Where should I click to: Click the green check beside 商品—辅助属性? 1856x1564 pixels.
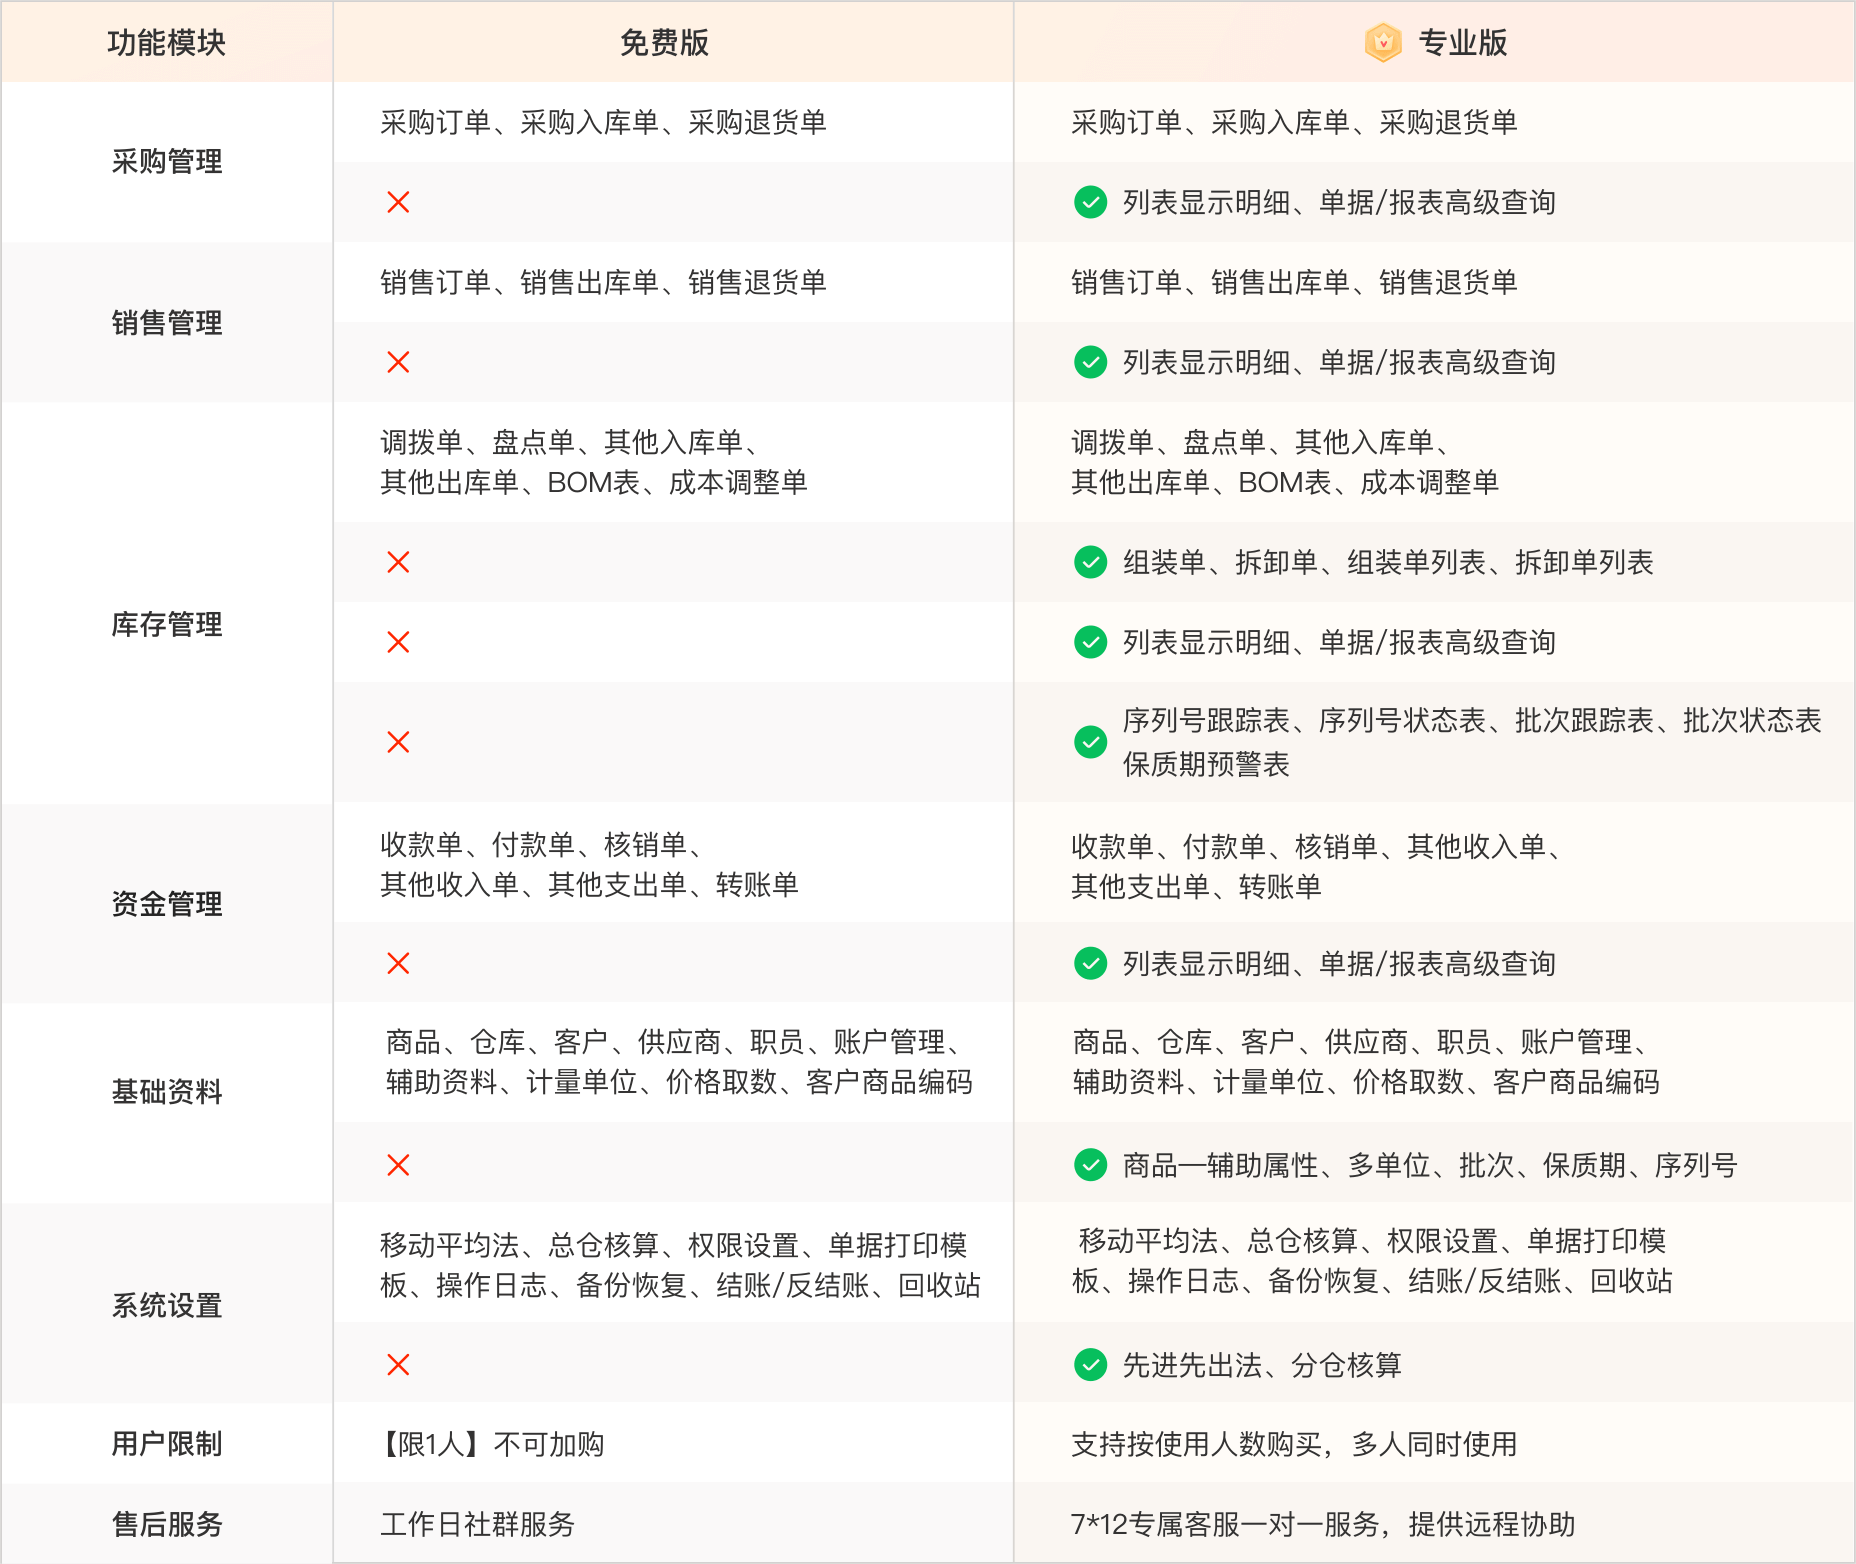pos(1090,1165)
